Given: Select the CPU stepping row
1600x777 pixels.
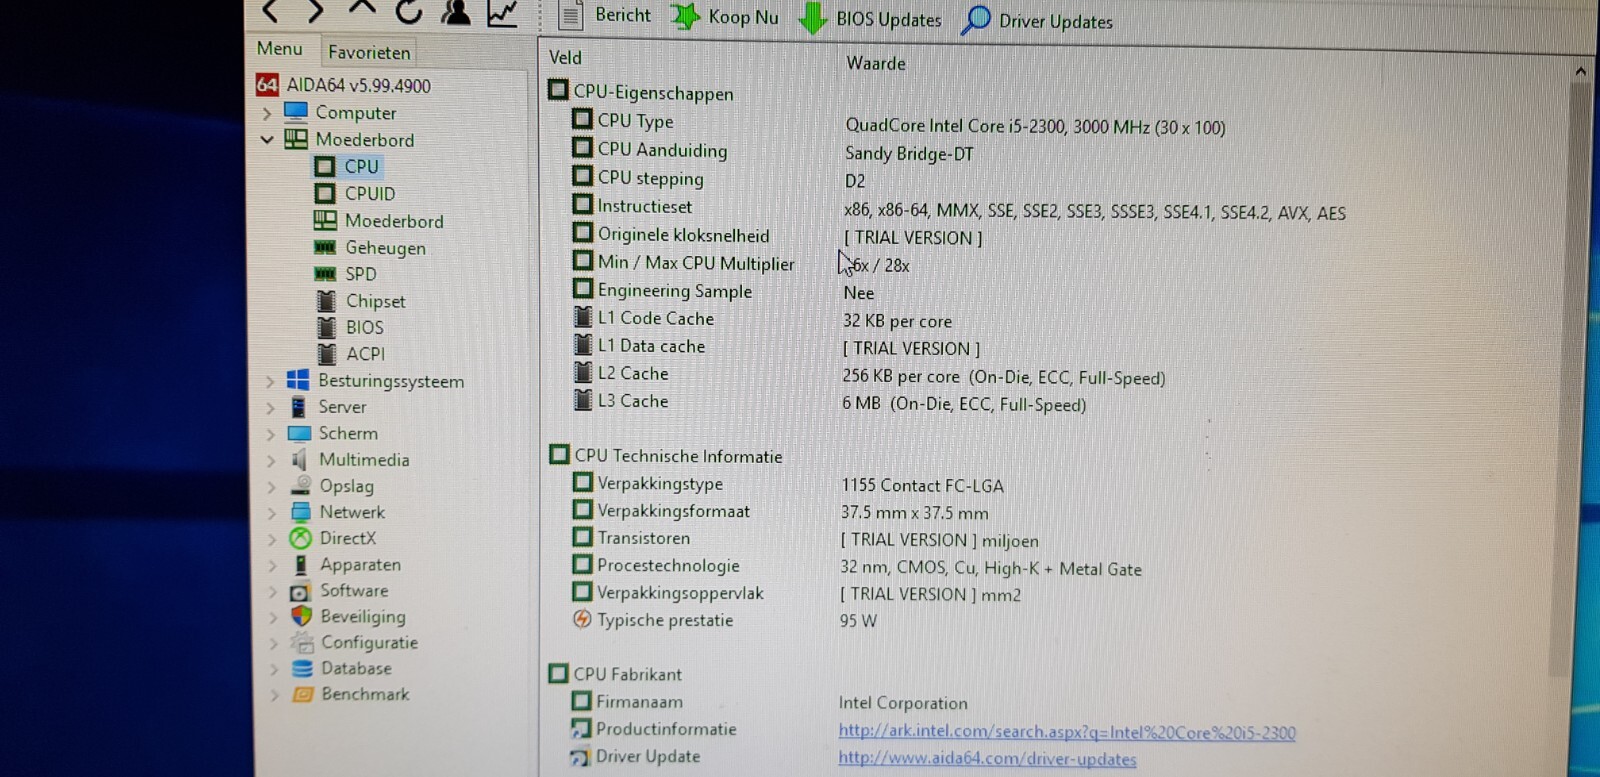Looking at the screenshot, I should 718,178.
